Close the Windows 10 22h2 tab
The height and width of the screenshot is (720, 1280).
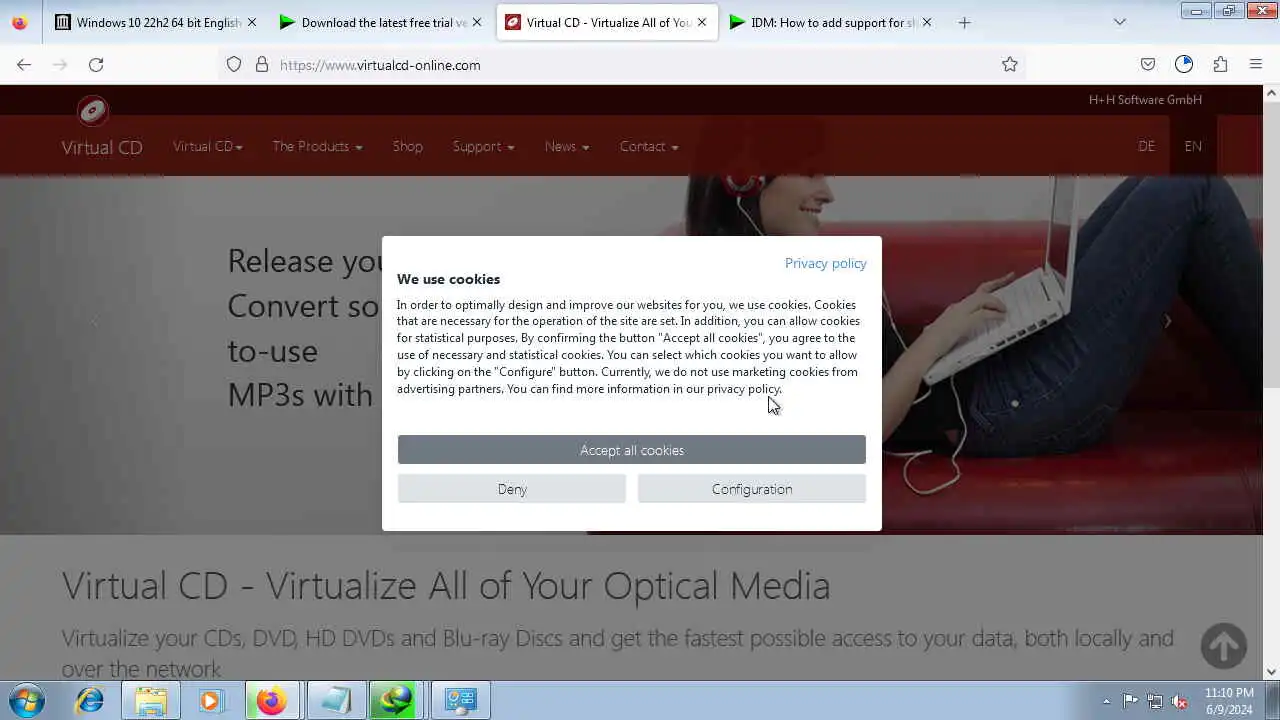252,22
